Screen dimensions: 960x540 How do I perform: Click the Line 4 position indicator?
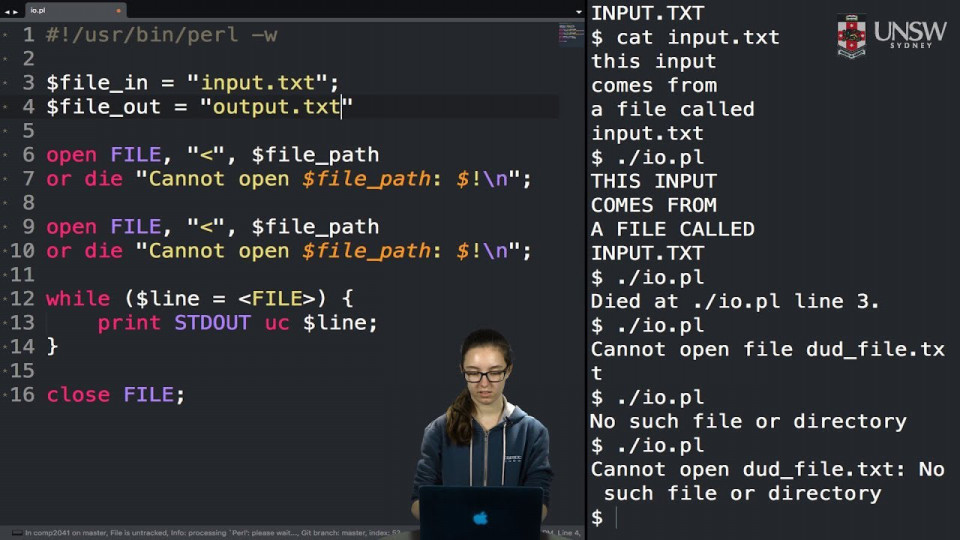568,532
